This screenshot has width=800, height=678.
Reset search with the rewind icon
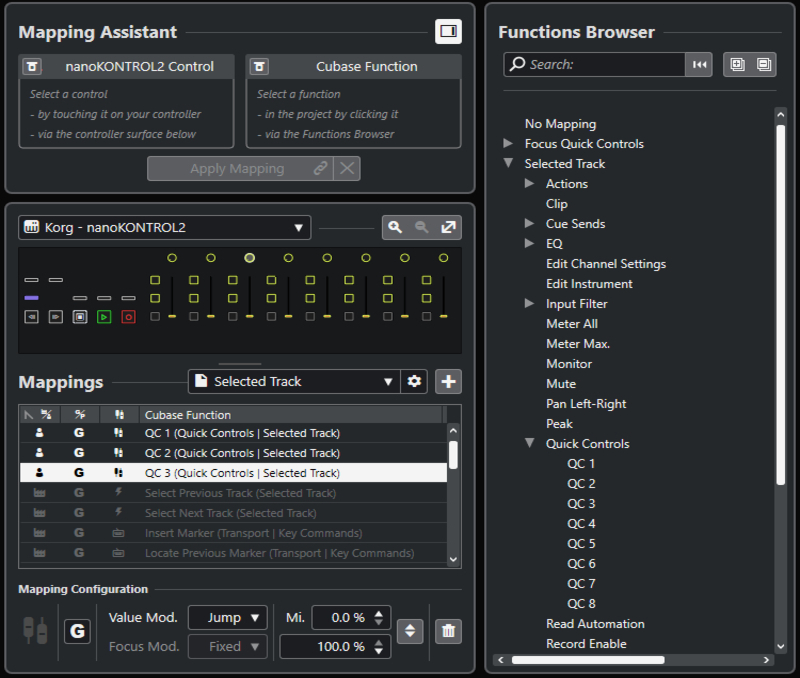699,64
